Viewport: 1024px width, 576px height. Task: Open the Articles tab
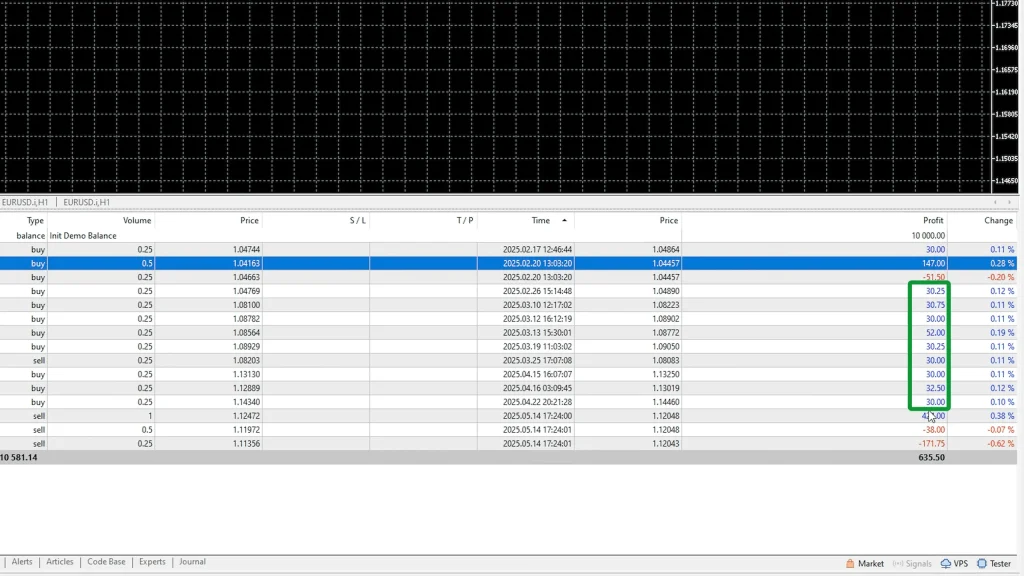[x=60, y=562]
